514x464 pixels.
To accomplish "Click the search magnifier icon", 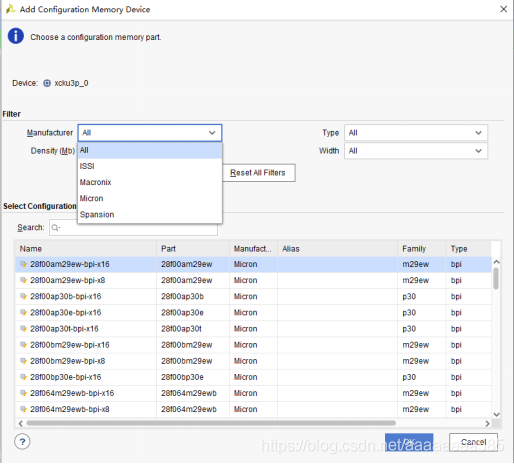I will click(x=56, y=228).
